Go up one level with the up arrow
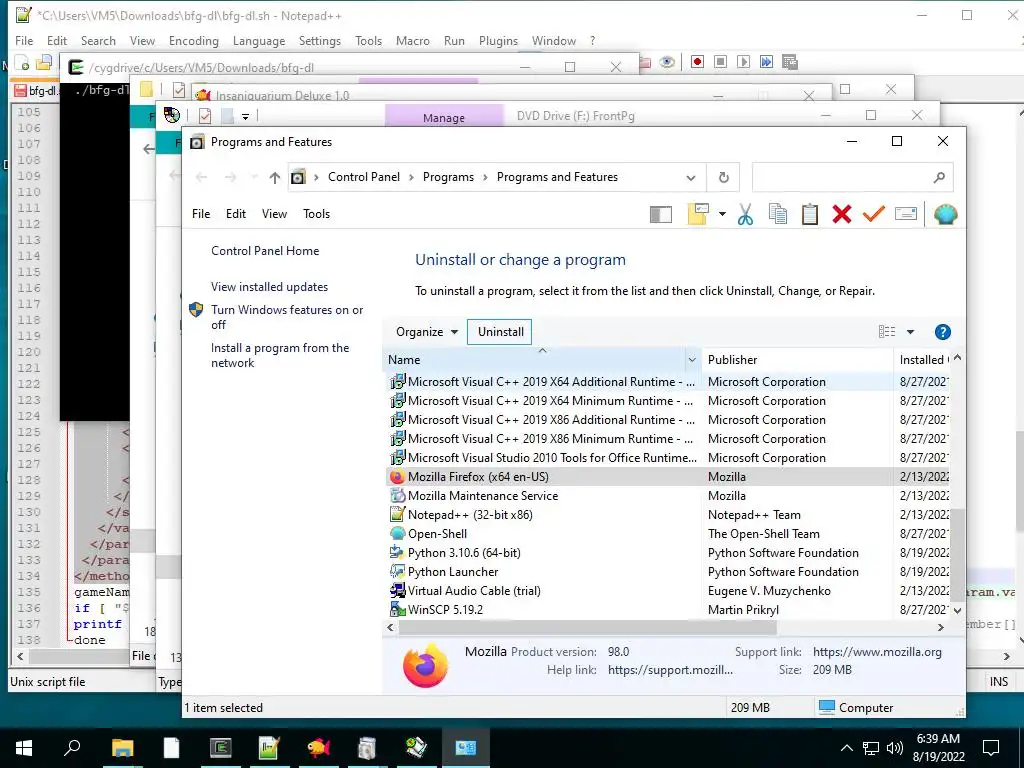The image size is (1024, 768). (274, 178)
